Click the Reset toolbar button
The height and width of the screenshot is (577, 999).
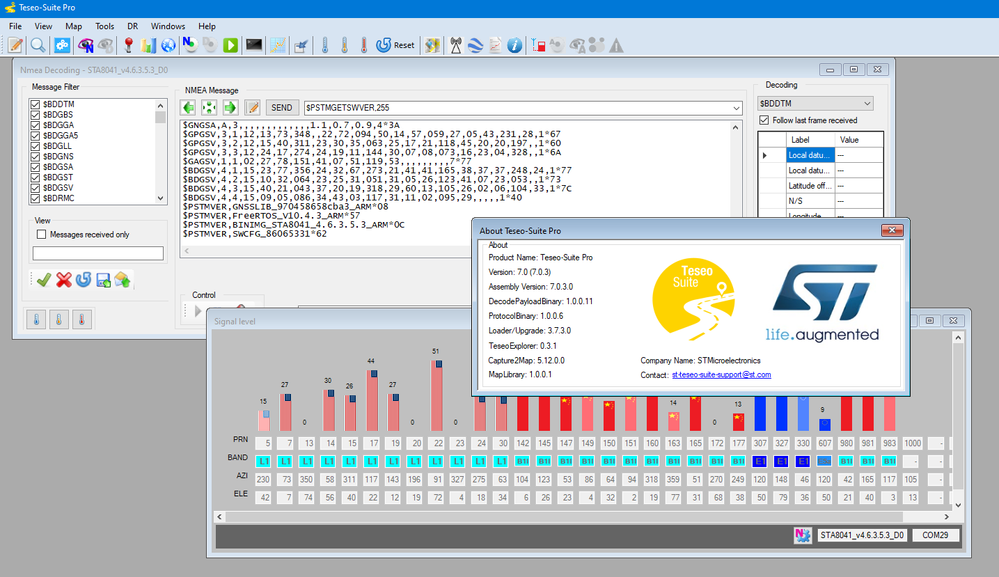coord(395,45)
